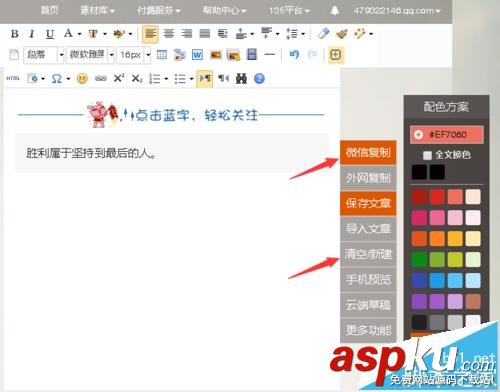
Task: Apply superscript formatting
Action: (x=119, y=78)
